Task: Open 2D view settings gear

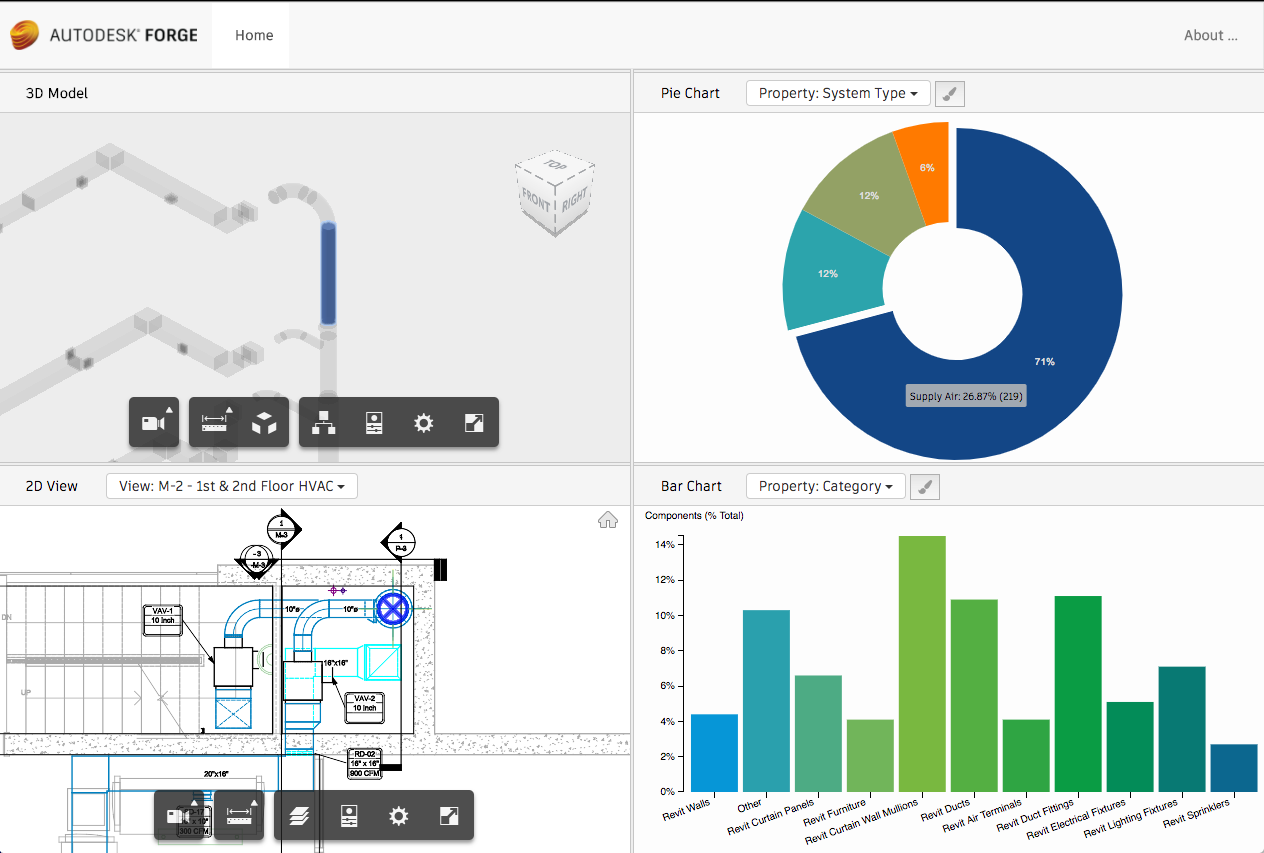Action: [x=398, y=815]
